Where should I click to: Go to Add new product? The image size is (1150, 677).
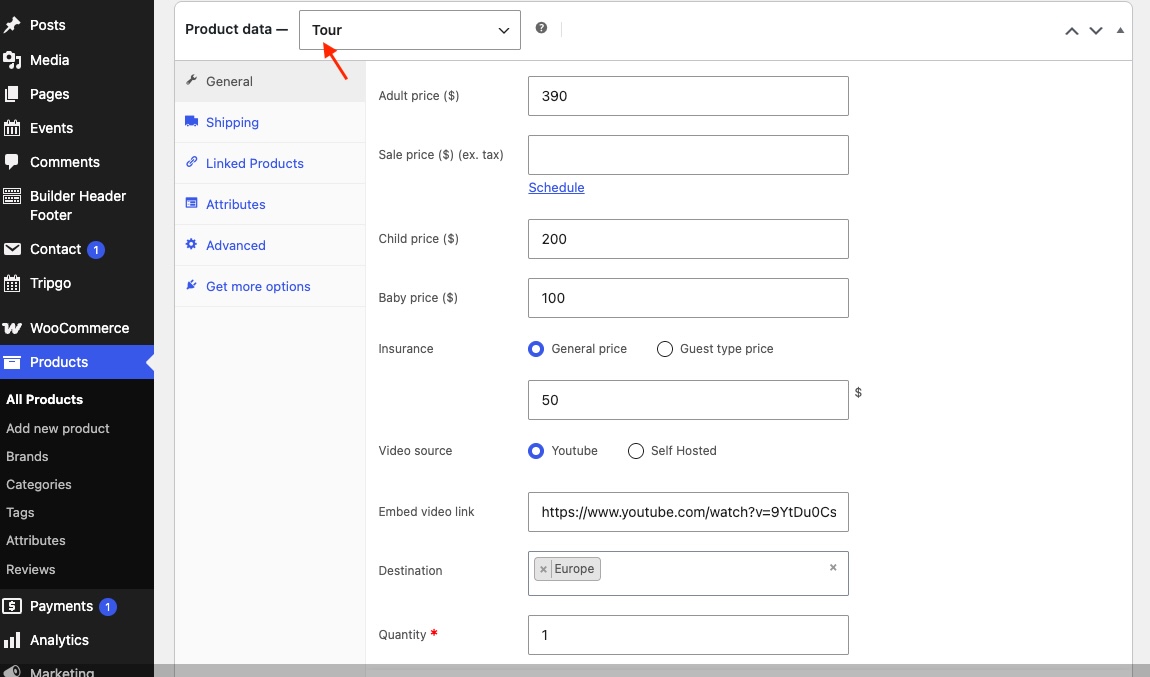click(58, 428)
